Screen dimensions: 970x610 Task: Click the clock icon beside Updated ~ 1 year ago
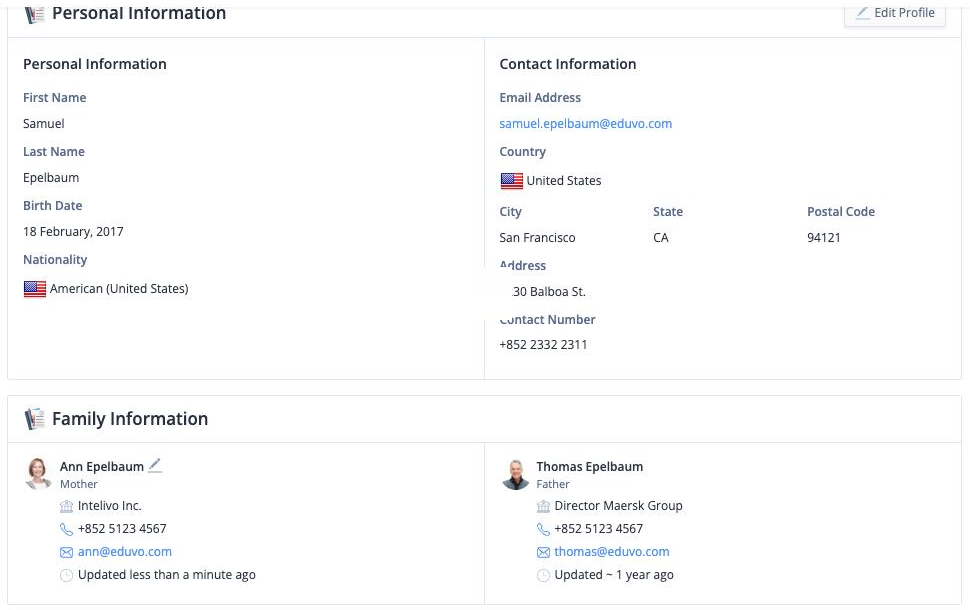tap(543, 575)
